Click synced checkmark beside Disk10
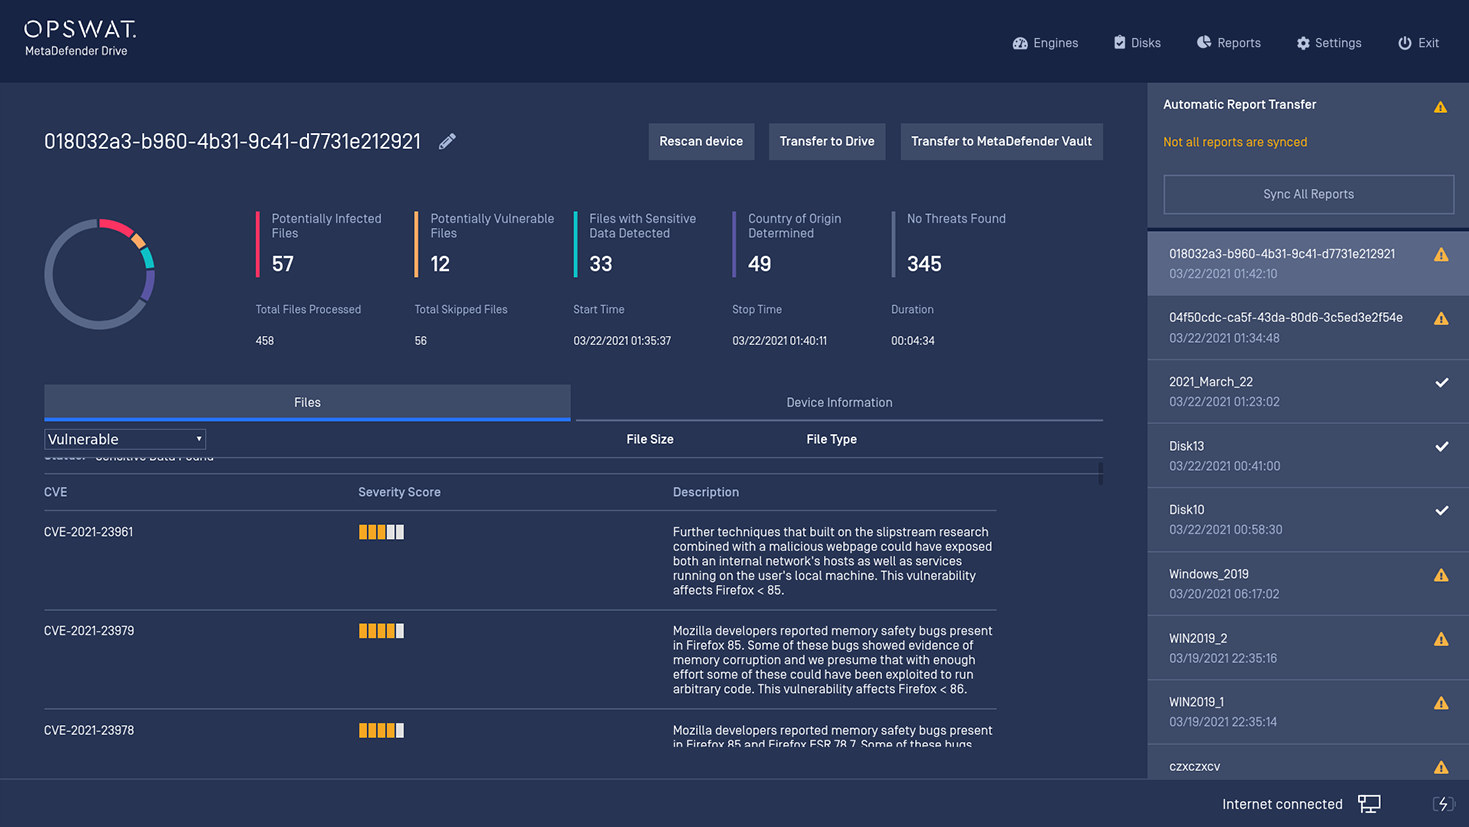The width and height of the screenshot is (1469, 827). click(1442, 510)
